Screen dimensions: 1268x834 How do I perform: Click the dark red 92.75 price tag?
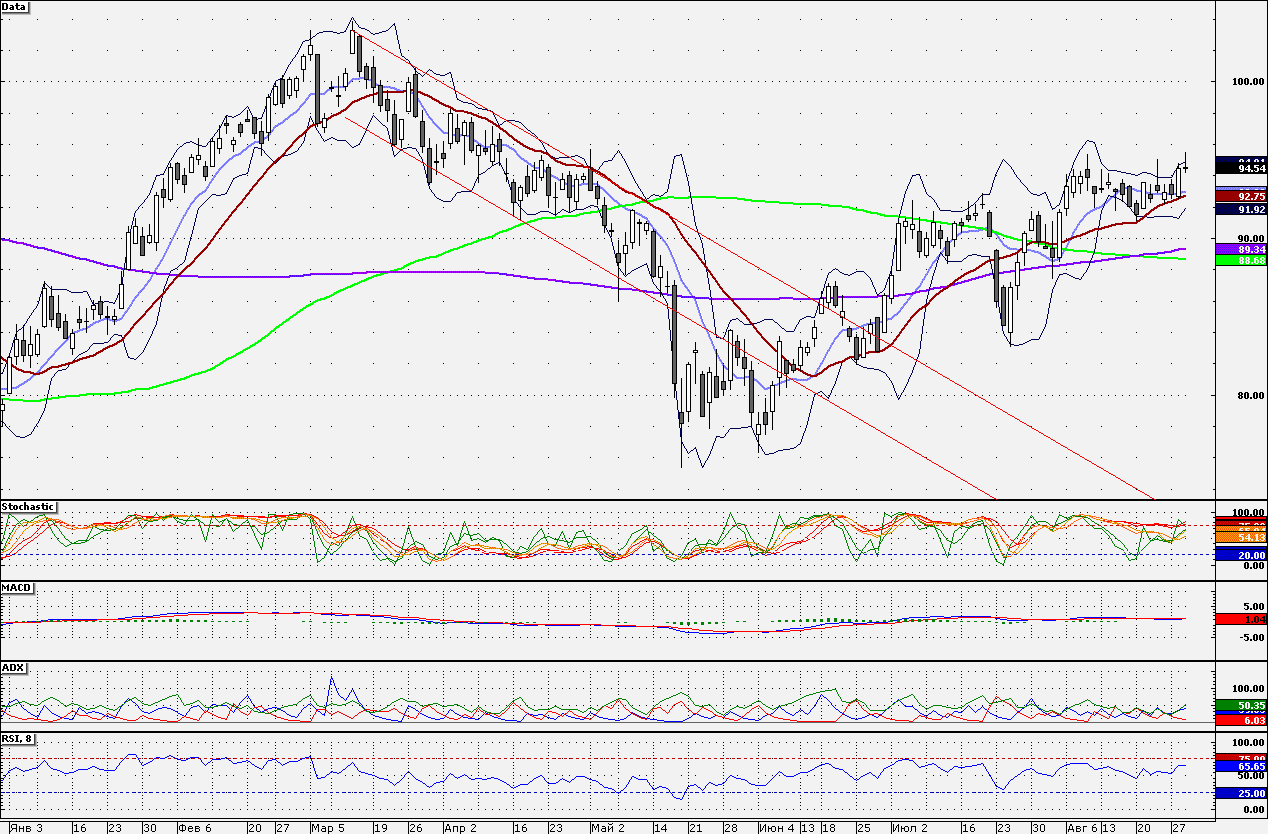(1242, 197)
